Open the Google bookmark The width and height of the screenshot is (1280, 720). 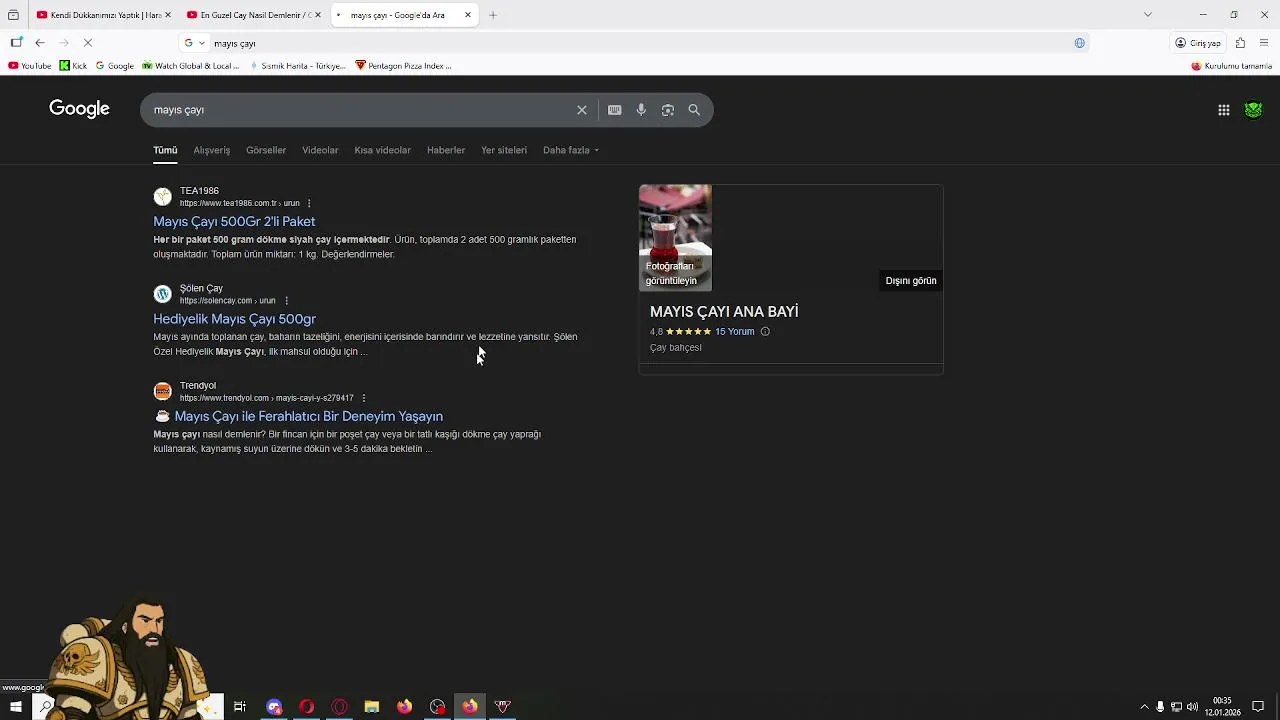tap(114, 66)
